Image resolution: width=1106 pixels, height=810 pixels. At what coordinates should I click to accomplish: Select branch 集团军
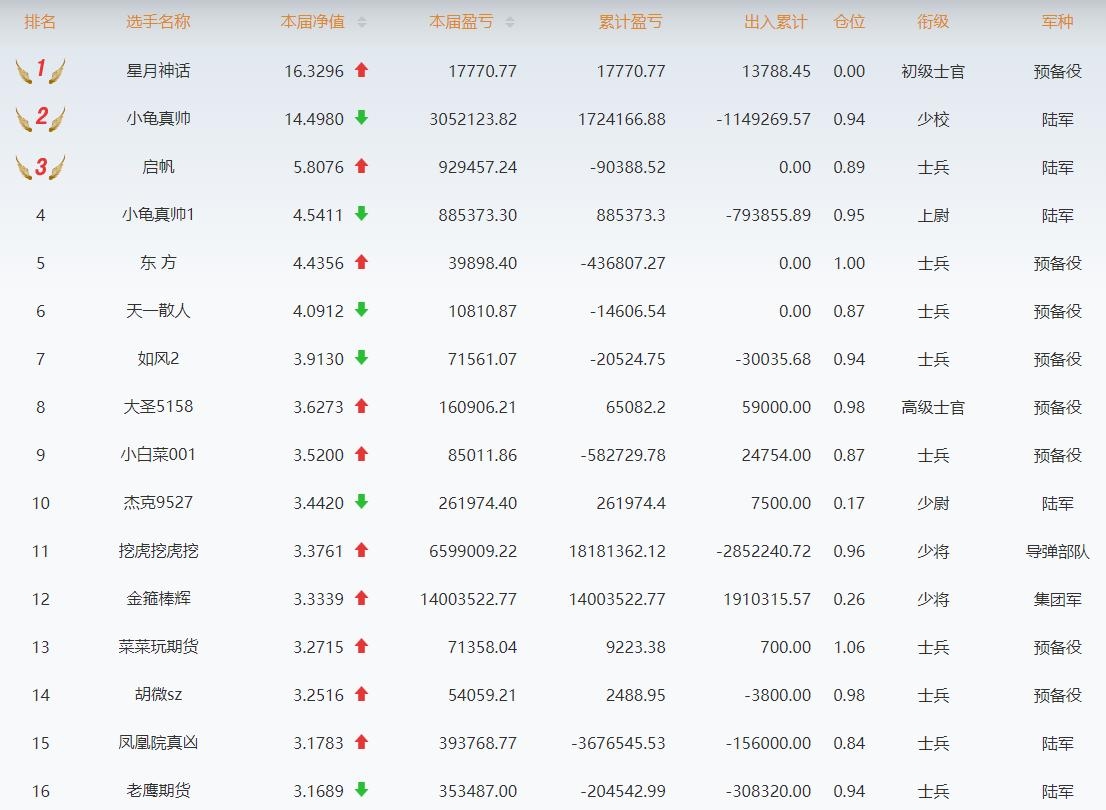pos(1057,599)
